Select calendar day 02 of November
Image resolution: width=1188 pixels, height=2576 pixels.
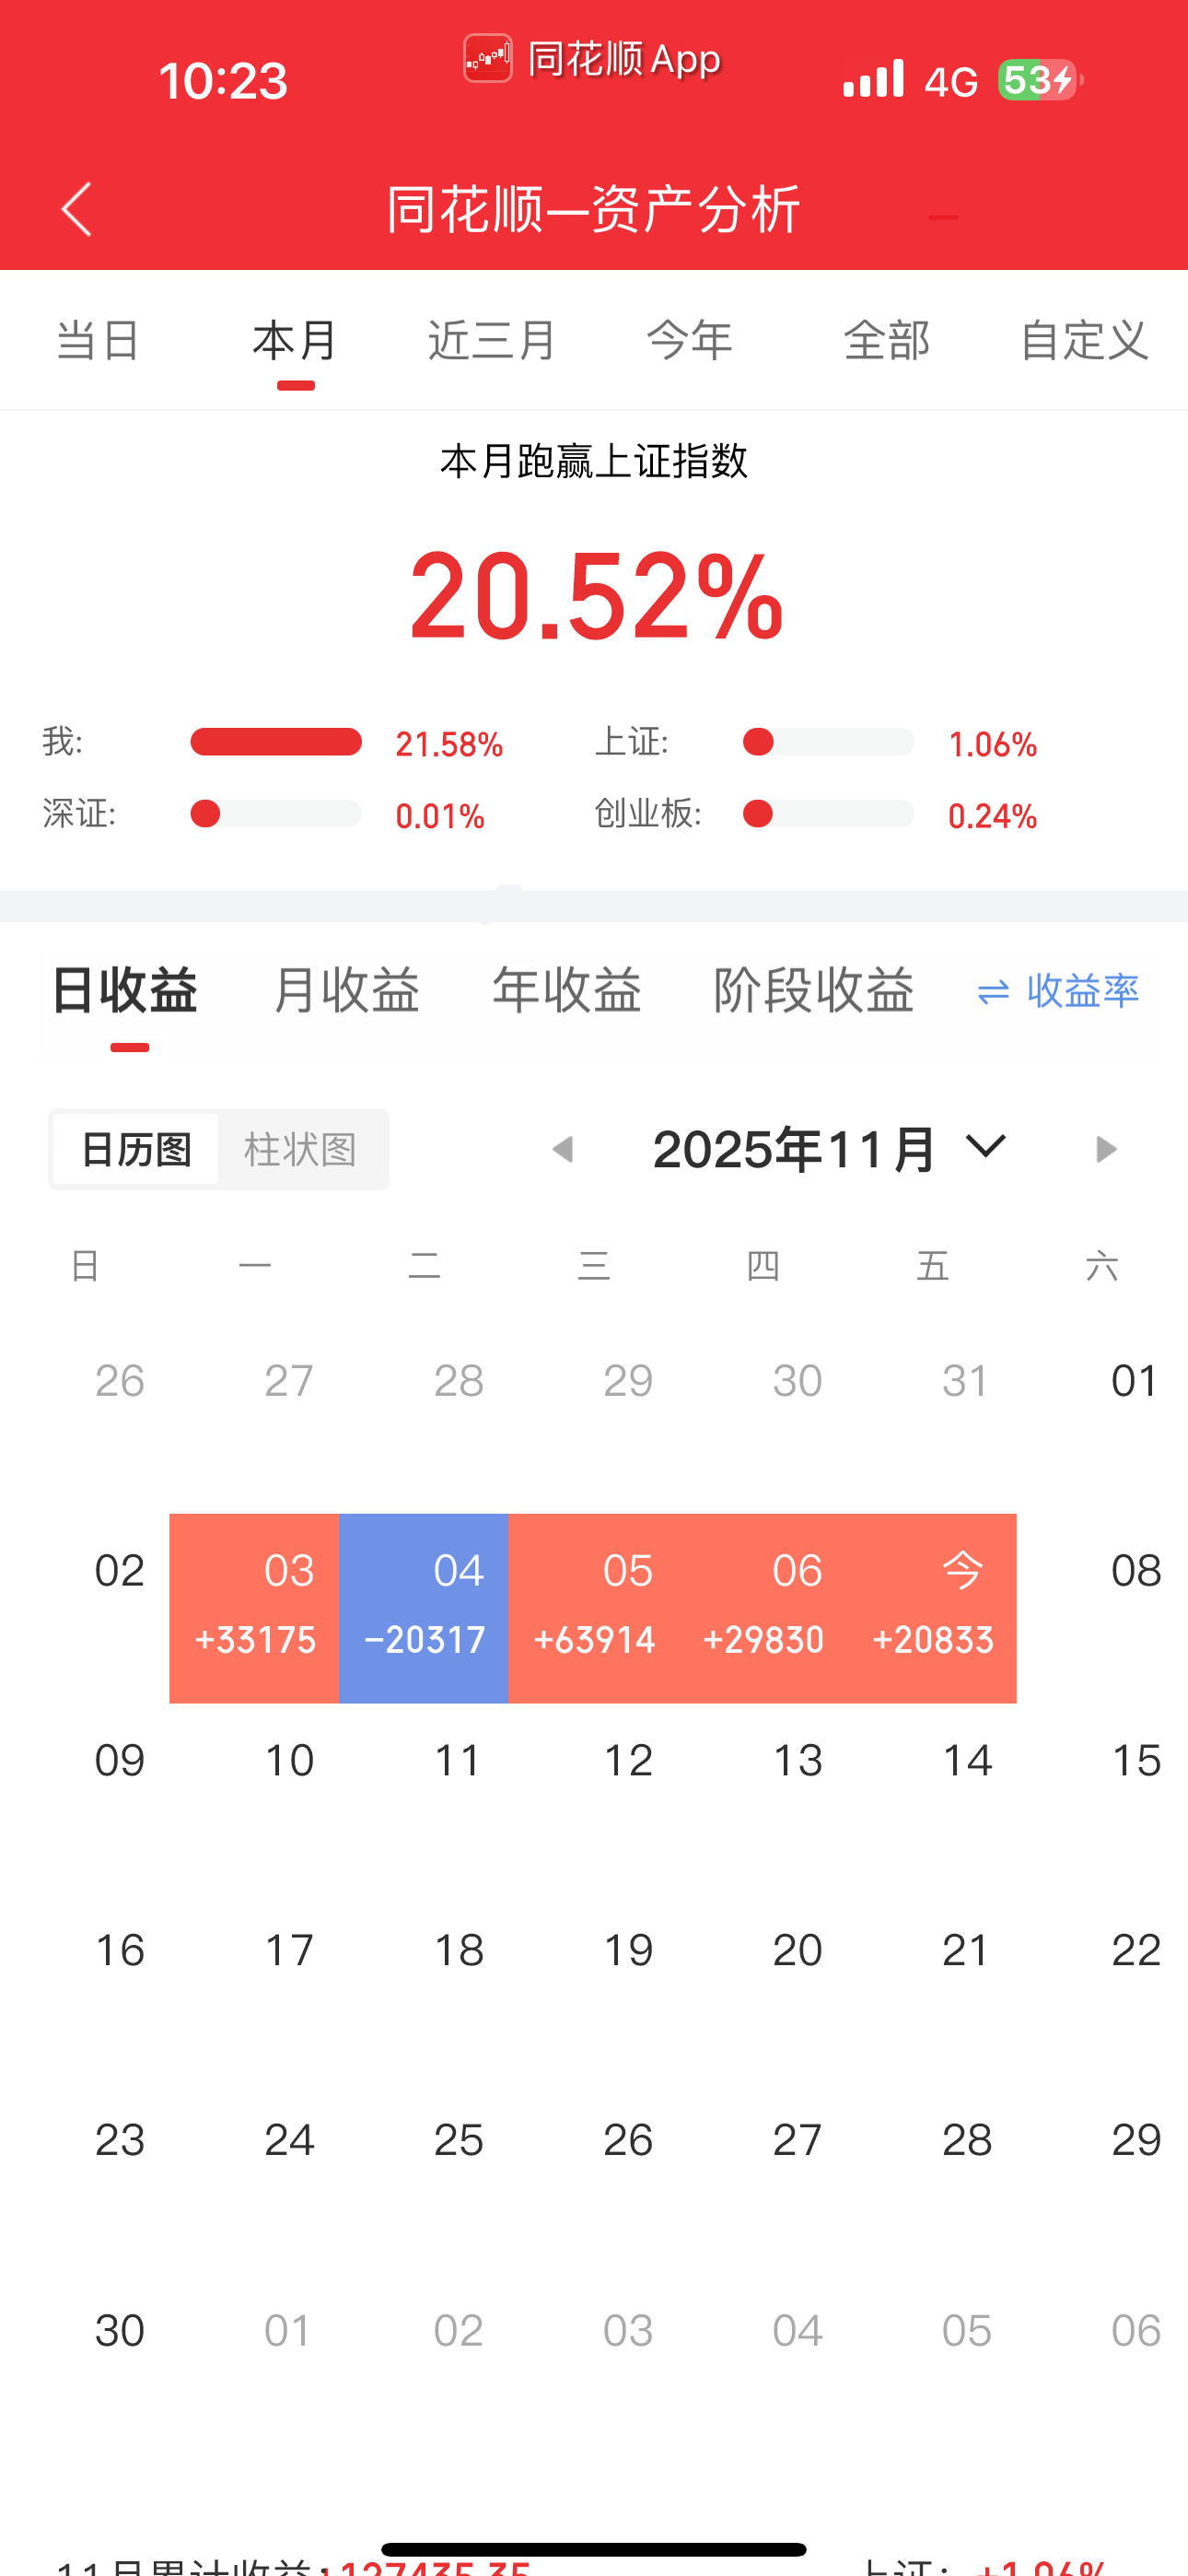(119, 1571)
